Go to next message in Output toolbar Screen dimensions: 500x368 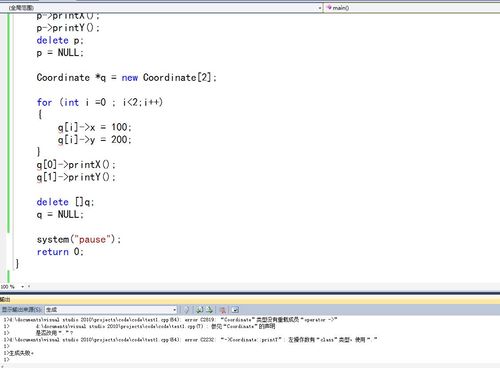pos(210,310)
